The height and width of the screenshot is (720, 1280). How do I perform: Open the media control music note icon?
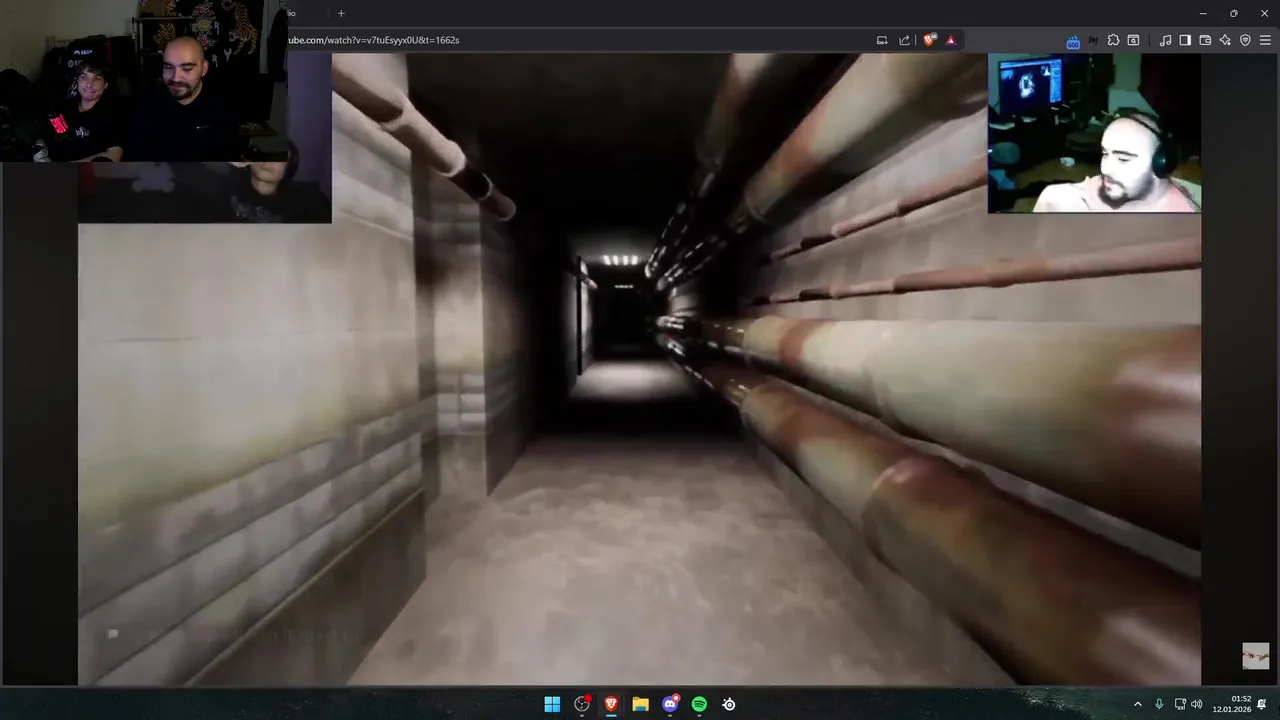[1165, 40]
